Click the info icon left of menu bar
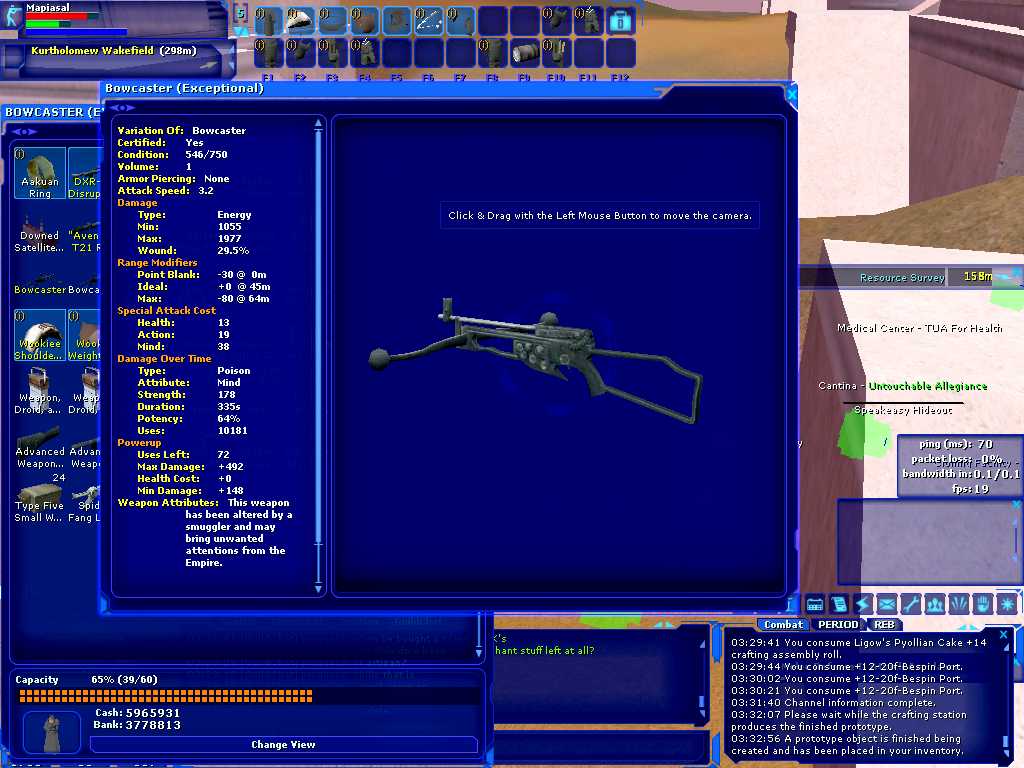The width and height of the screenshot is (1024, 768). point(790,604)
